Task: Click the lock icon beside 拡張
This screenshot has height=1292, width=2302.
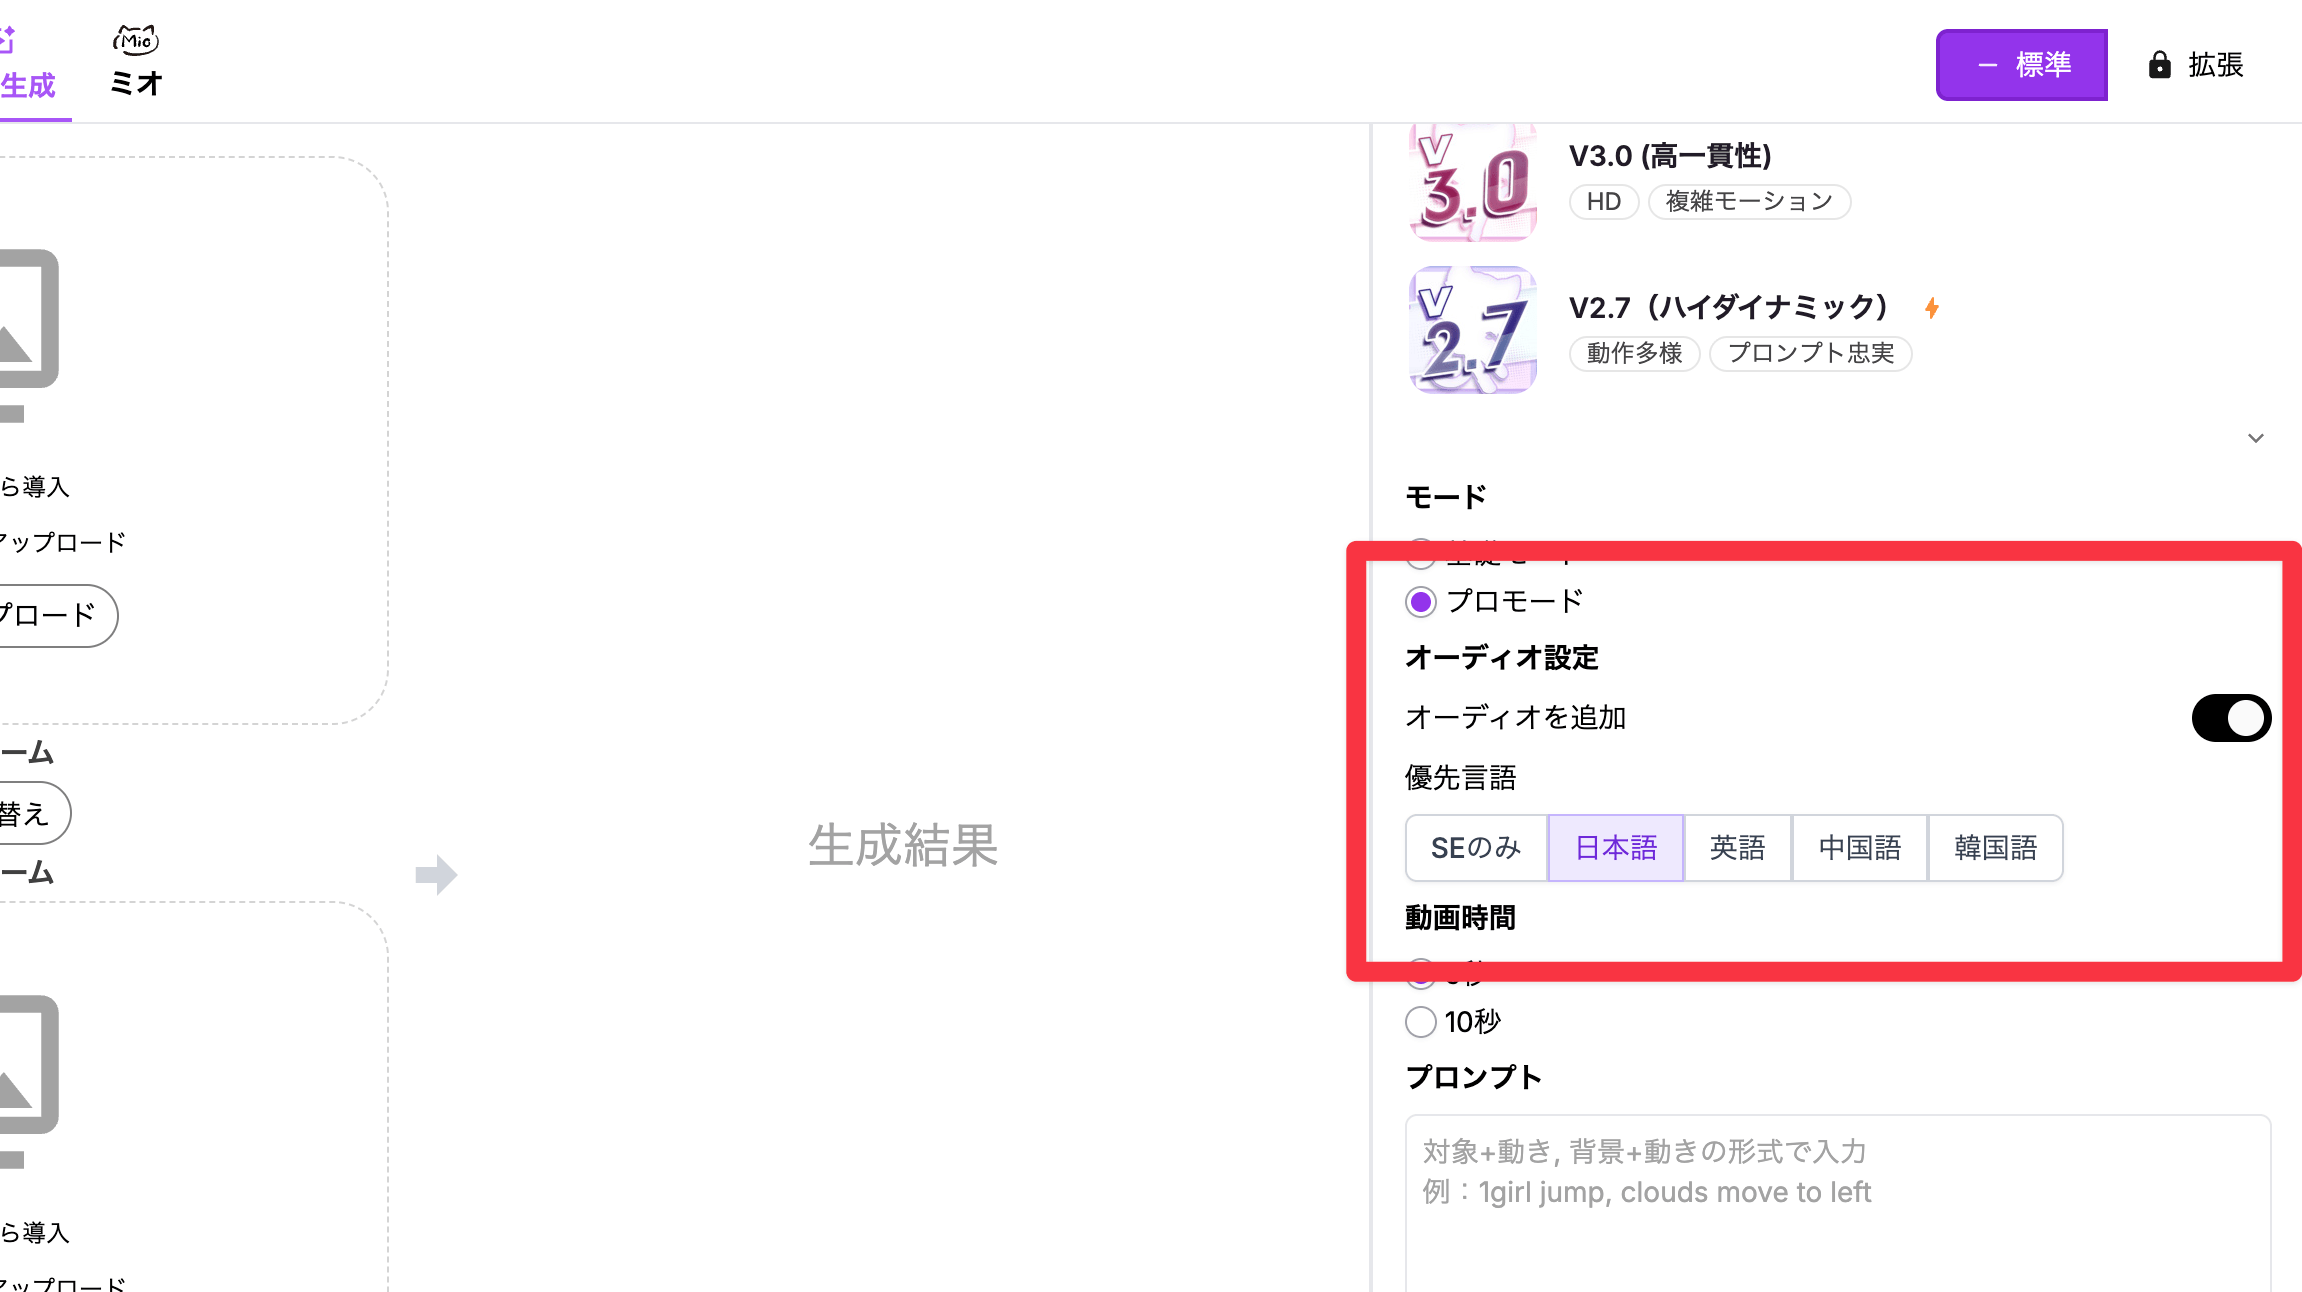Action: 2160,65
